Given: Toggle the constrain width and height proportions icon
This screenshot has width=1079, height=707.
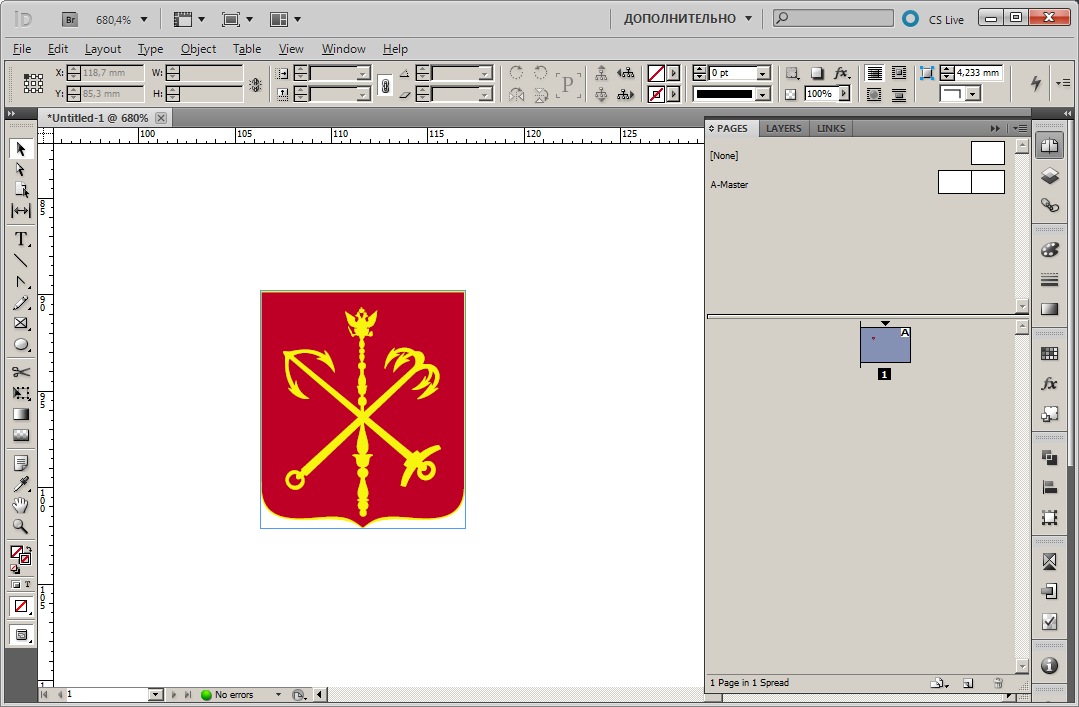Looking at the screenshot, I should 255,85.
